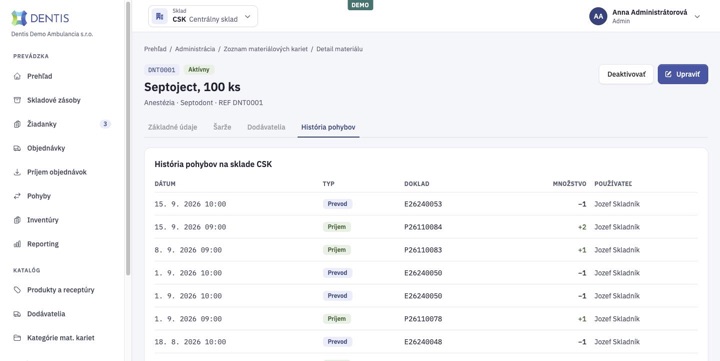Click the Aktívny status badge
The image size is (720, 361).
(x=199, y=70)
